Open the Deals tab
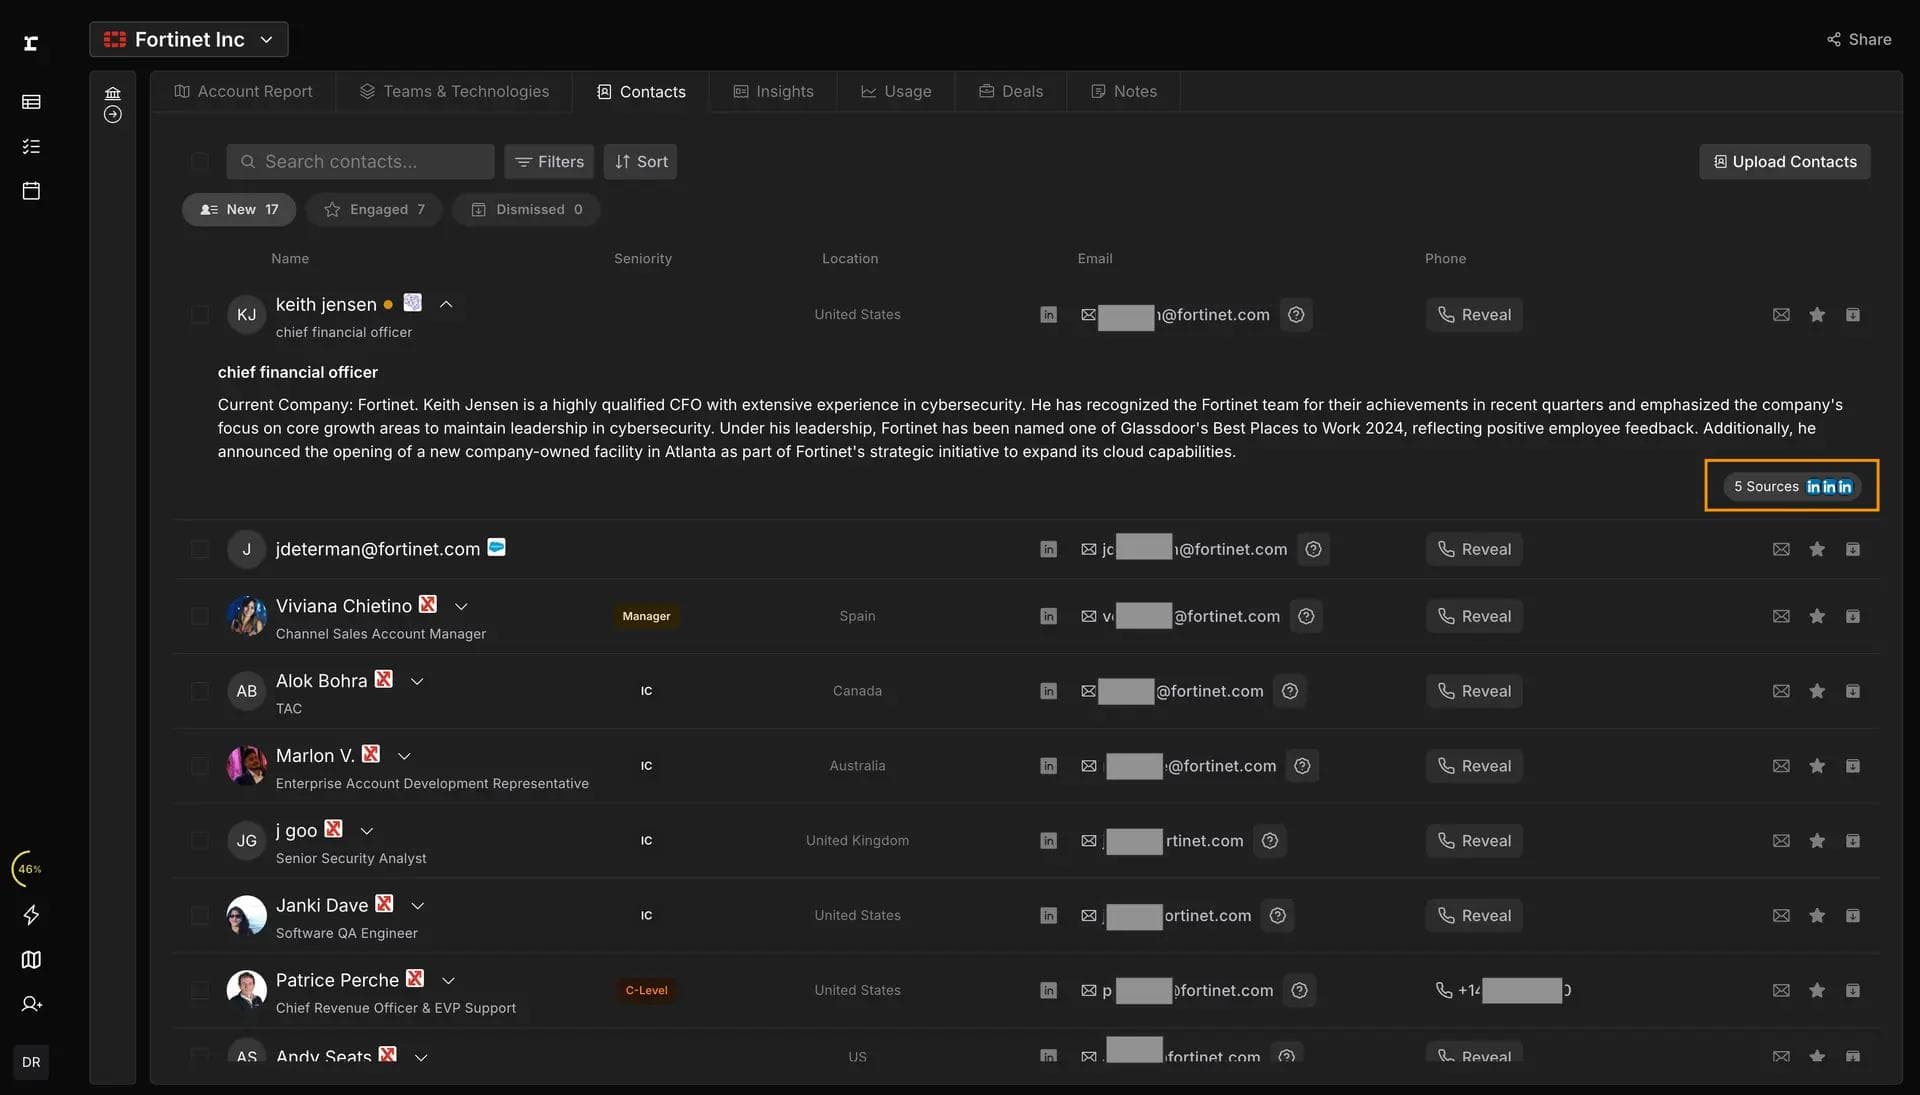 (1010, 91)
